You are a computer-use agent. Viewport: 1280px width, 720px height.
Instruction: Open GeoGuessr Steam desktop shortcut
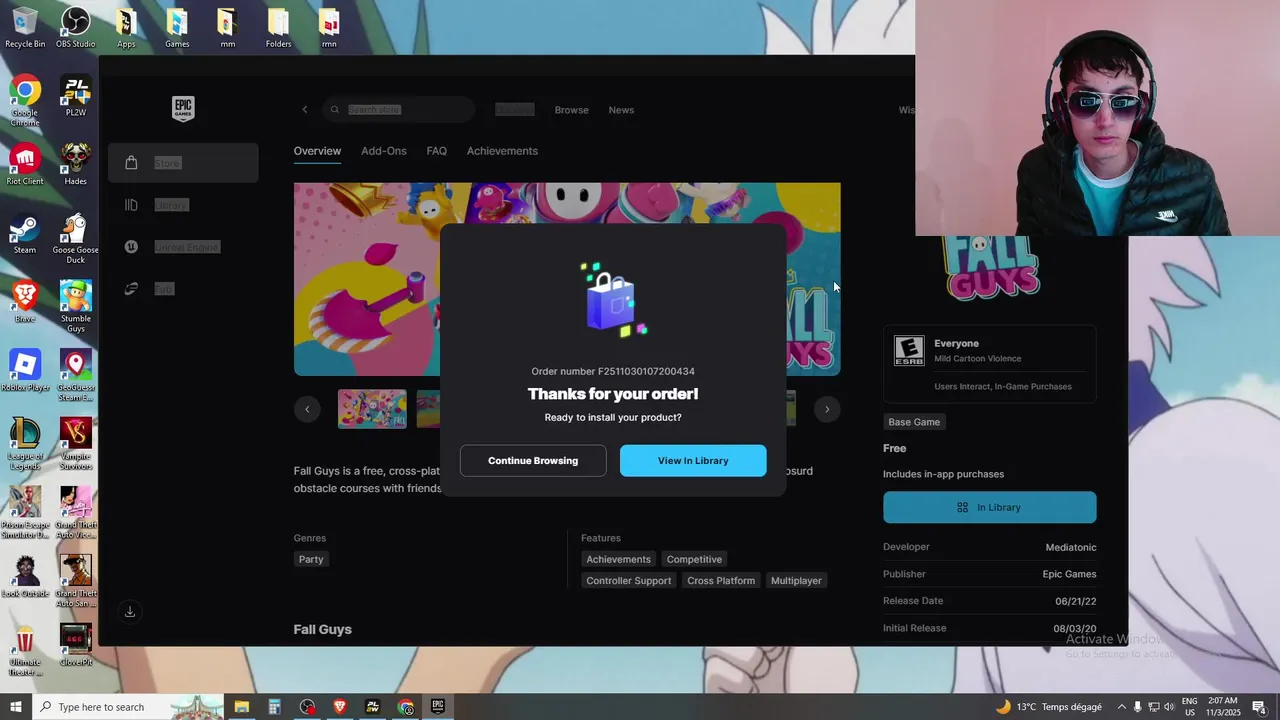pos(76,376)
